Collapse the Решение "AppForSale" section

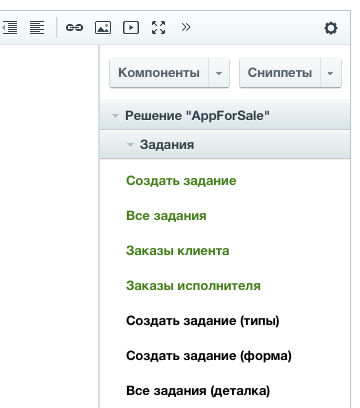tap(115, 116)
